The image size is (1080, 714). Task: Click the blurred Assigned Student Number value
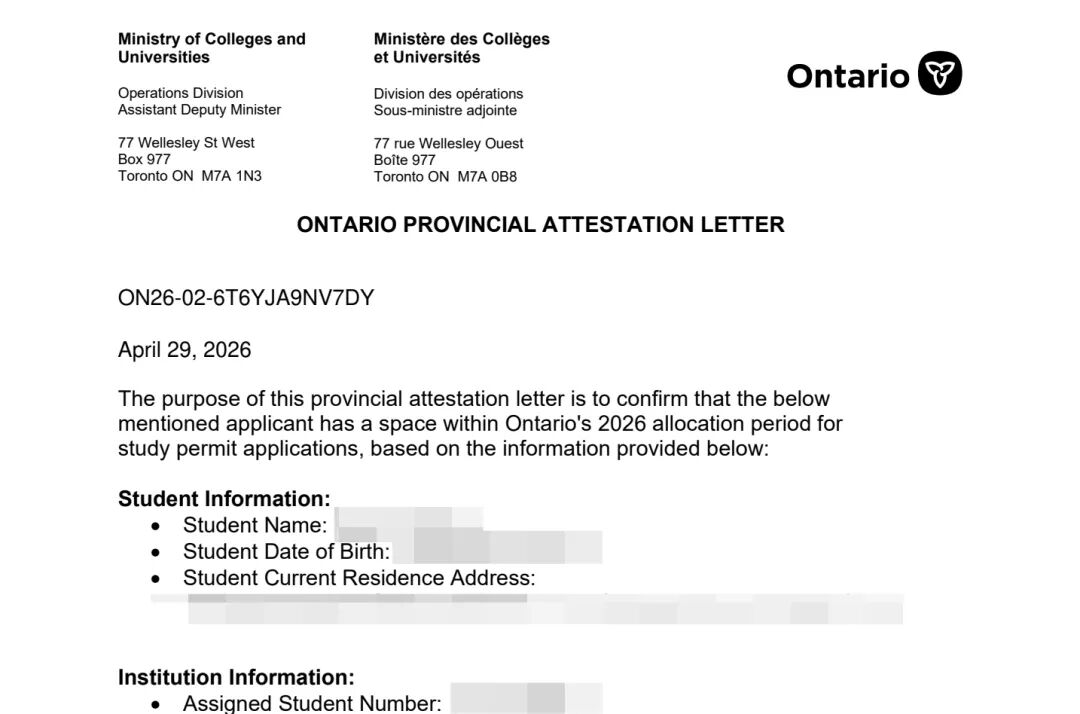pos(526,699)
